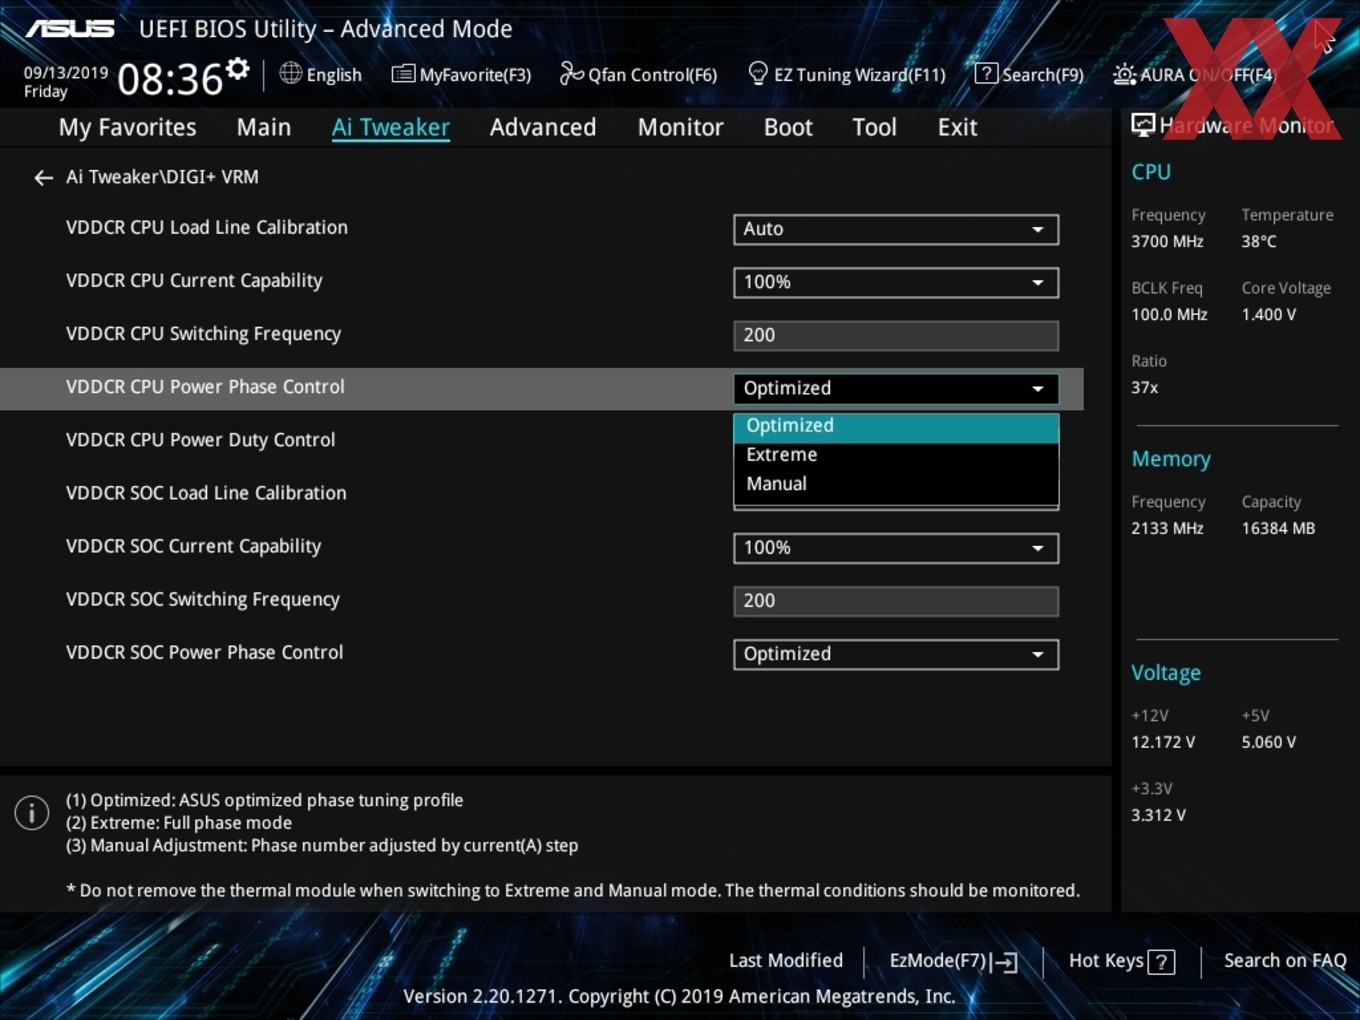
Task: Switch to Main tab
Action: pyautogui.click(x=264, y=127)
